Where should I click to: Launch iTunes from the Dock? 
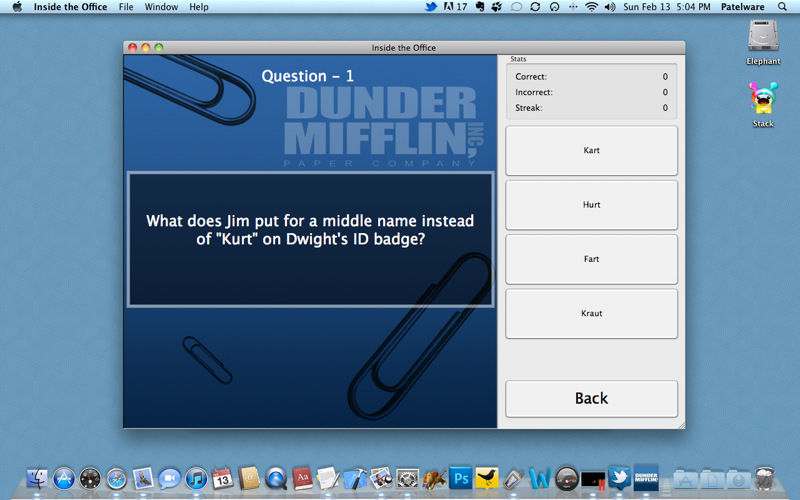pyautogui.click(x=196, y=479)
